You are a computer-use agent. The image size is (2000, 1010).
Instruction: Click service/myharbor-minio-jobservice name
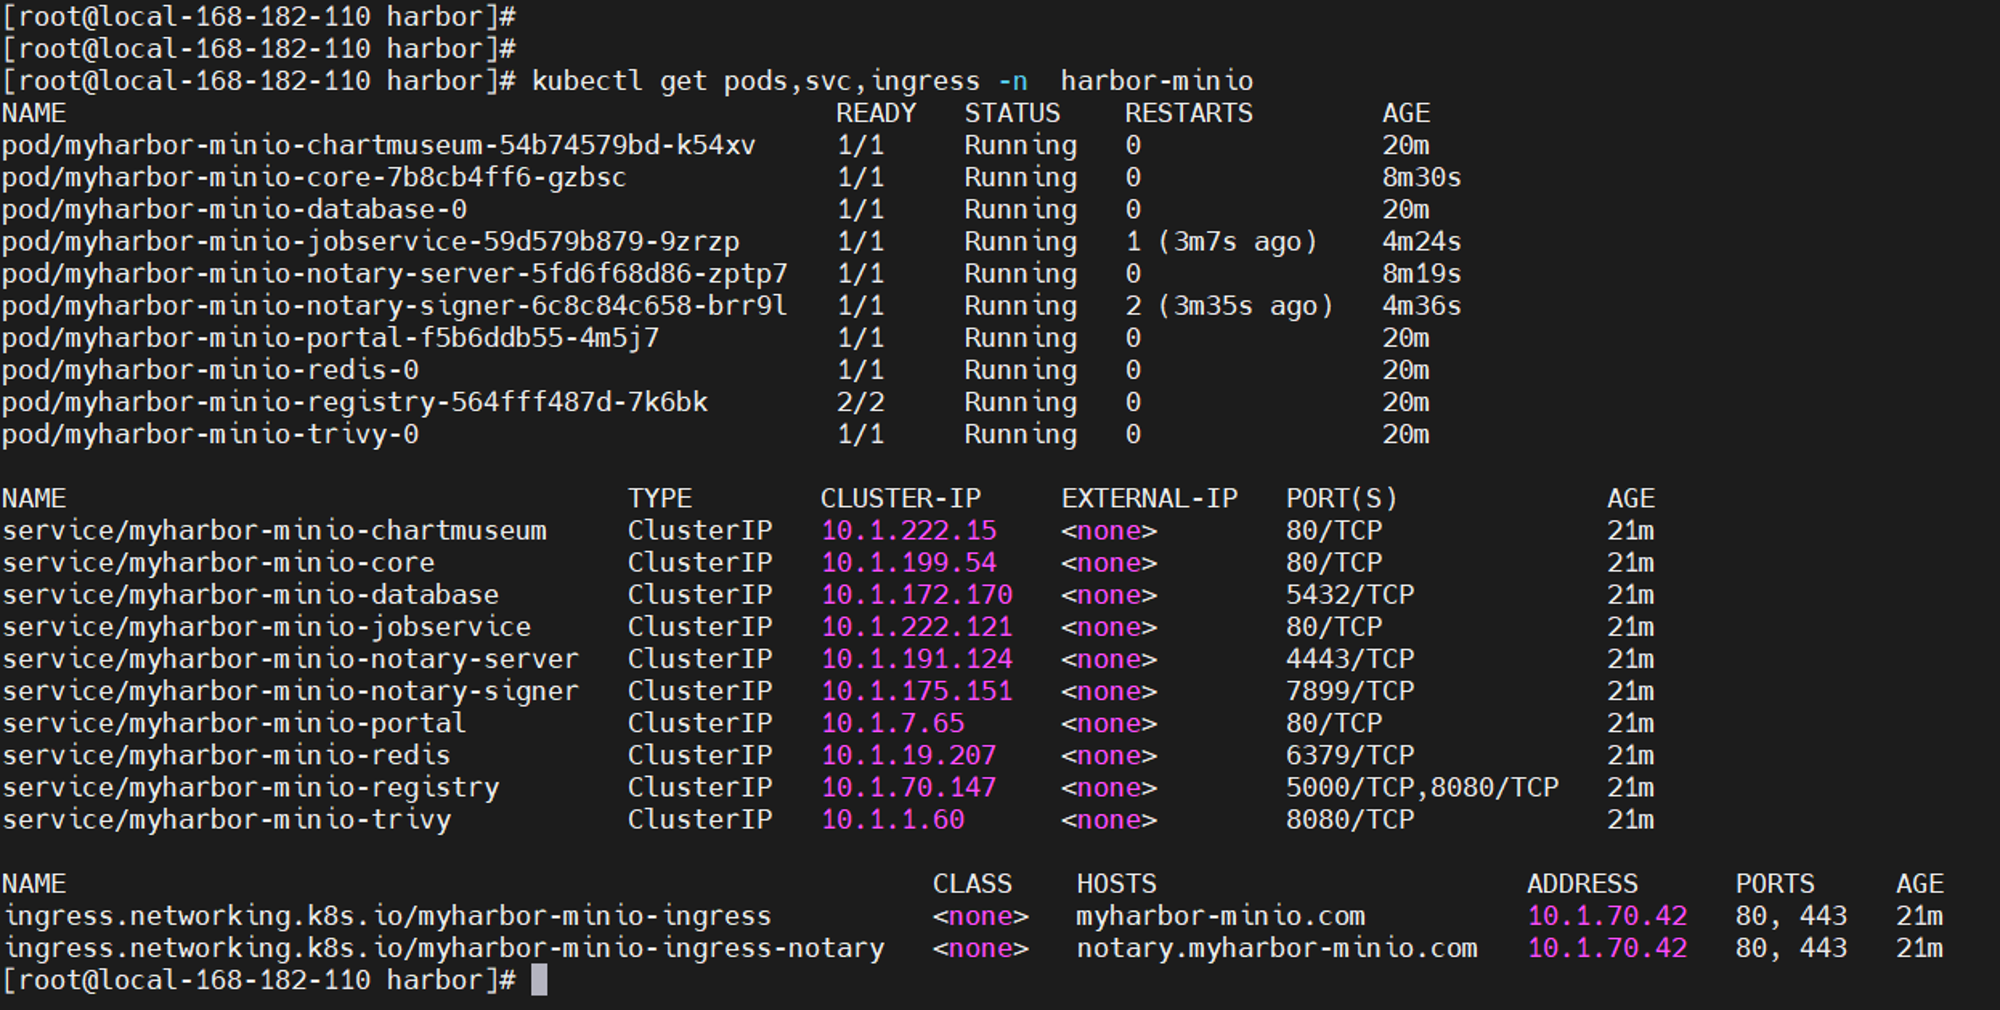[266, 626]
